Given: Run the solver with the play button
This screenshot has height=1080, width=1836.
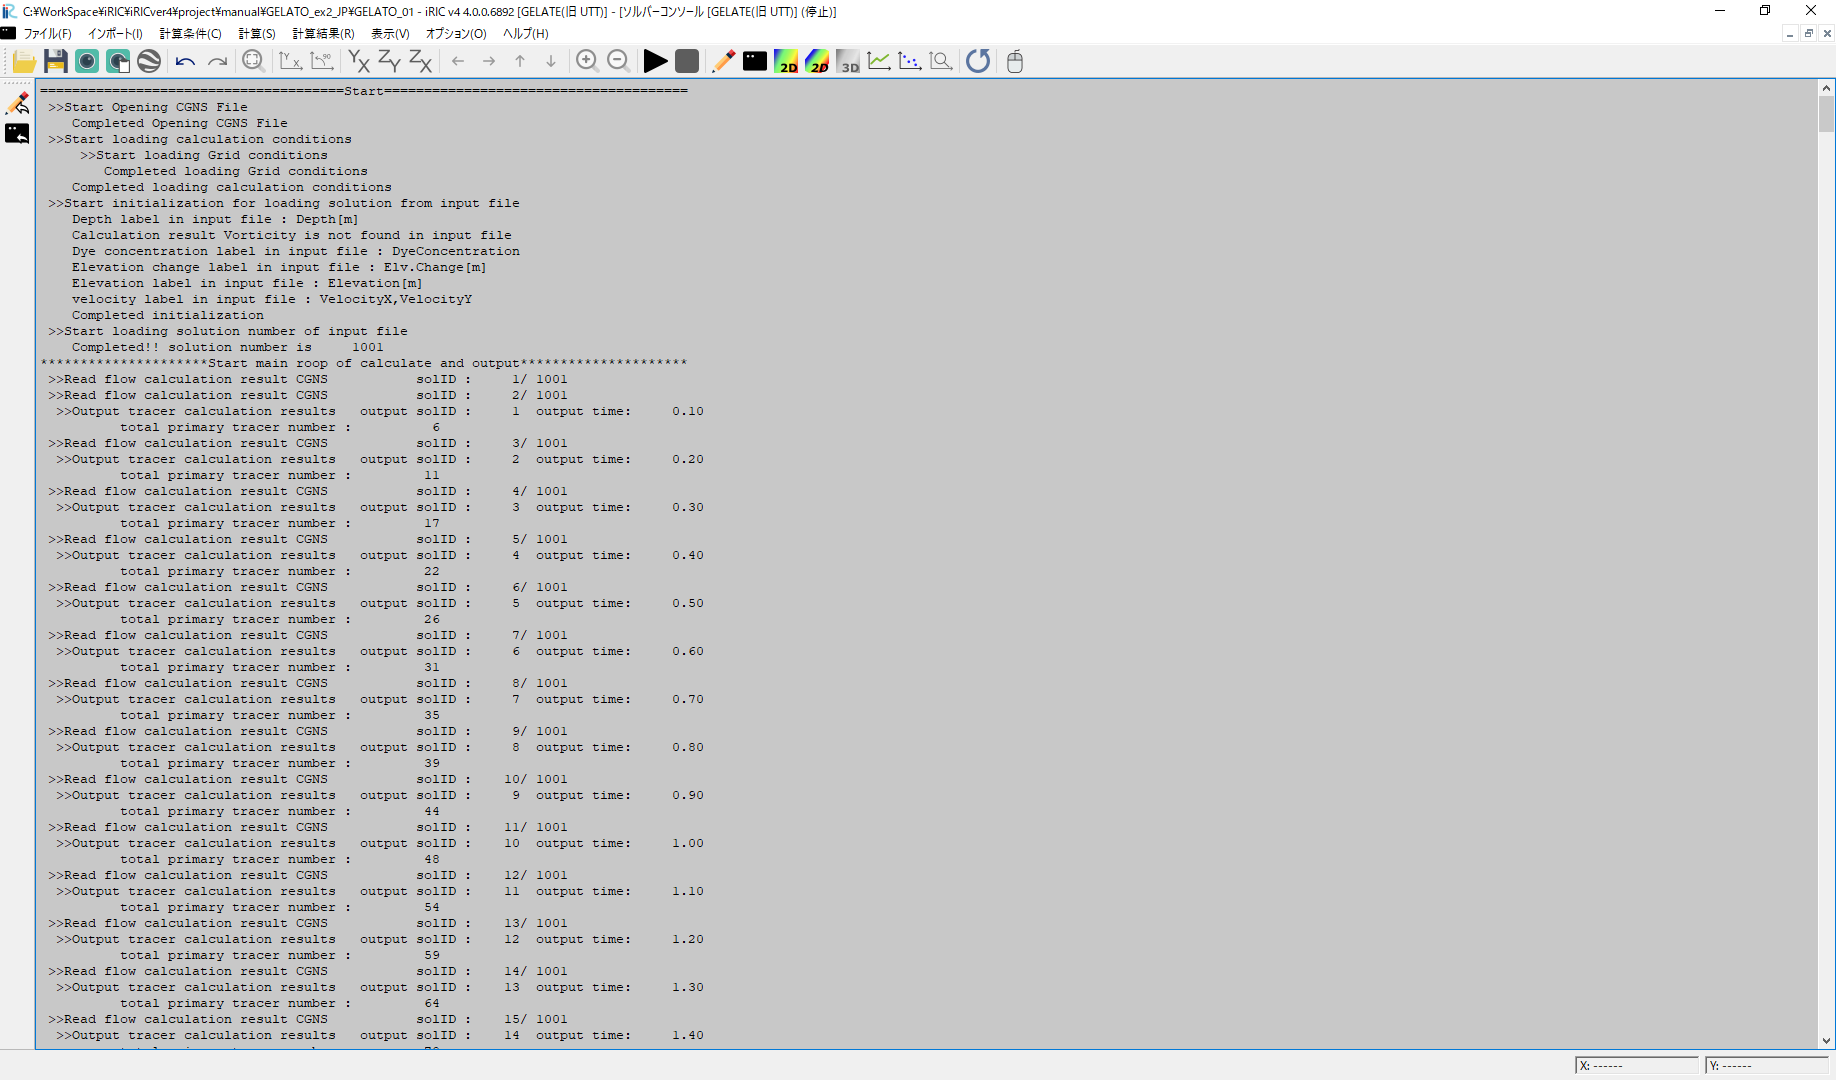Looking at the screenshot, I should tap(655, 62).
